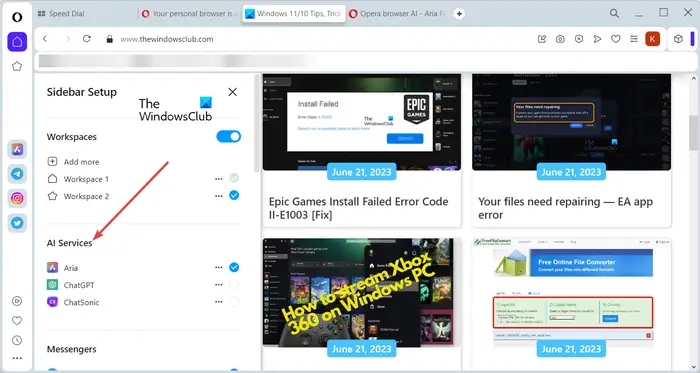
Task: Open Epic Games Install Failed article
Action: (358, 208)
